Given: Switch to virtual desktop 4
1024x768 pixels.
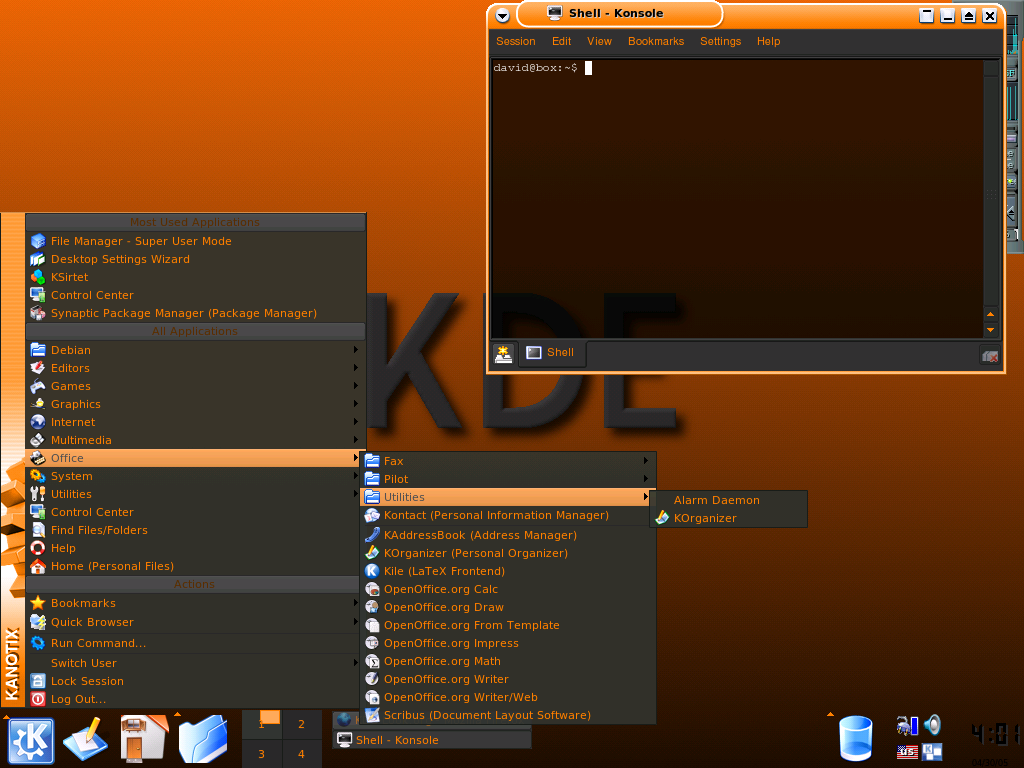Looking at the screenshot, I should tap(301, 754).
